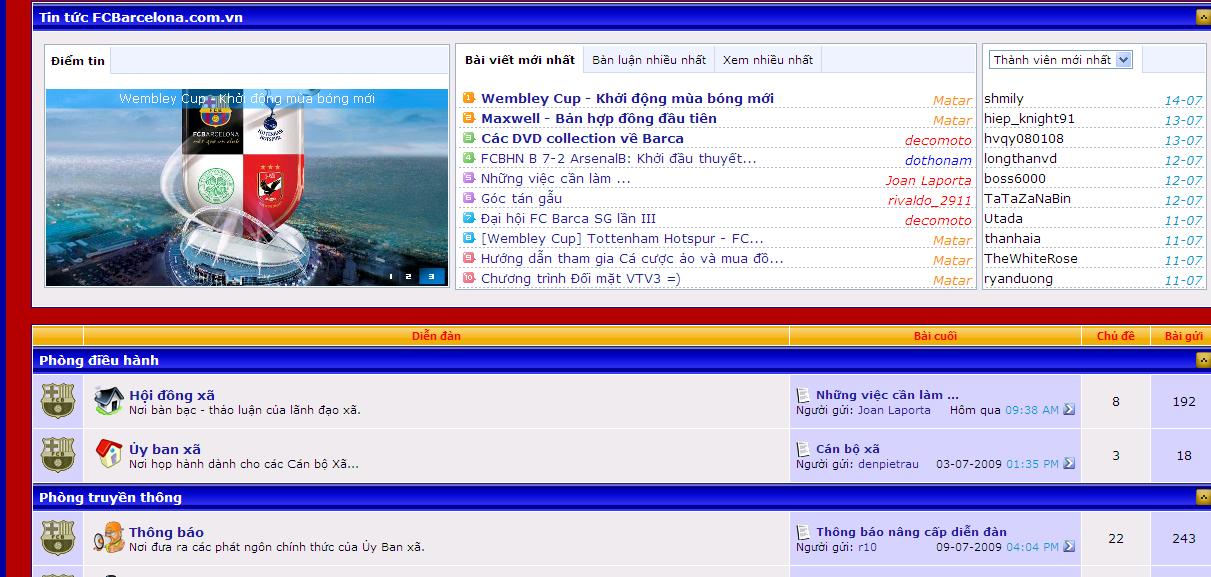Open the Các DVD collection về Barca thread
Image resolution: width=1211 pixels, height=577 pixels.
tap(582, 139)
